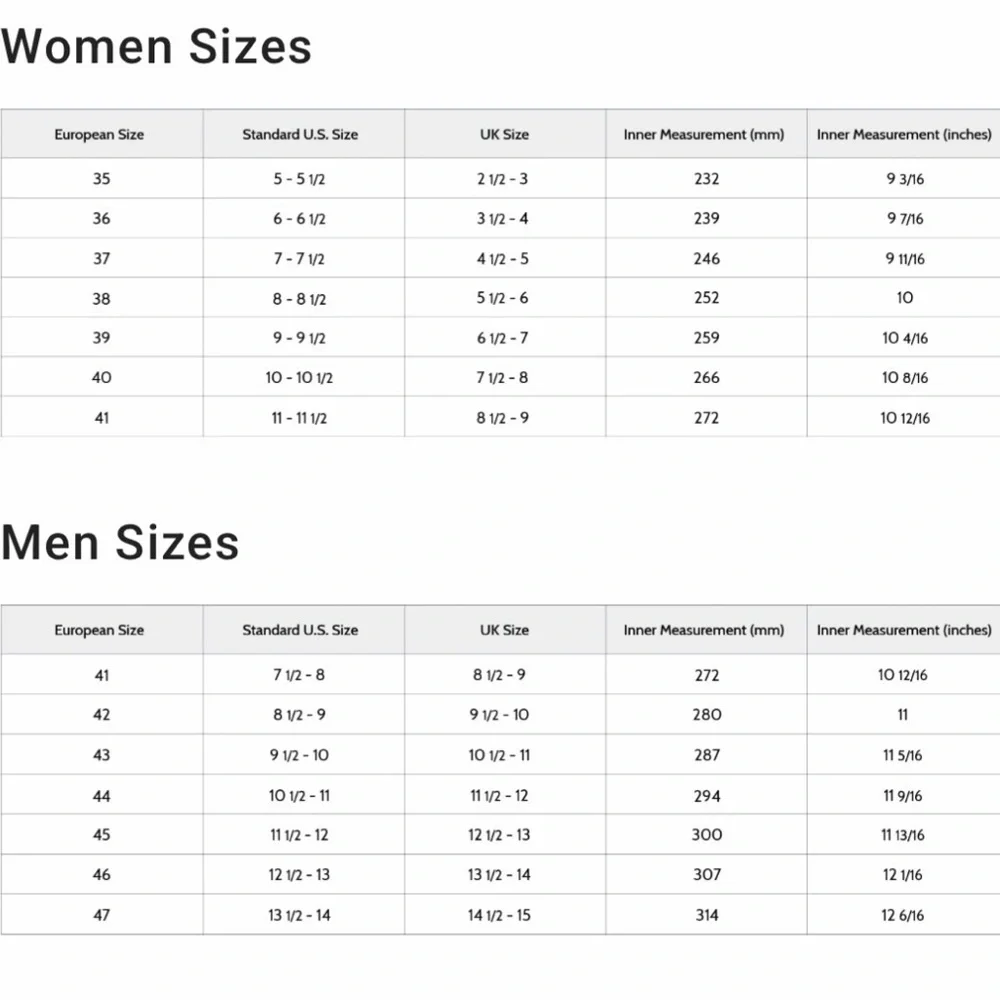Click the 280 mm measurement cell
This screenshot has height=1000, width=1000.
click(706, 715)
